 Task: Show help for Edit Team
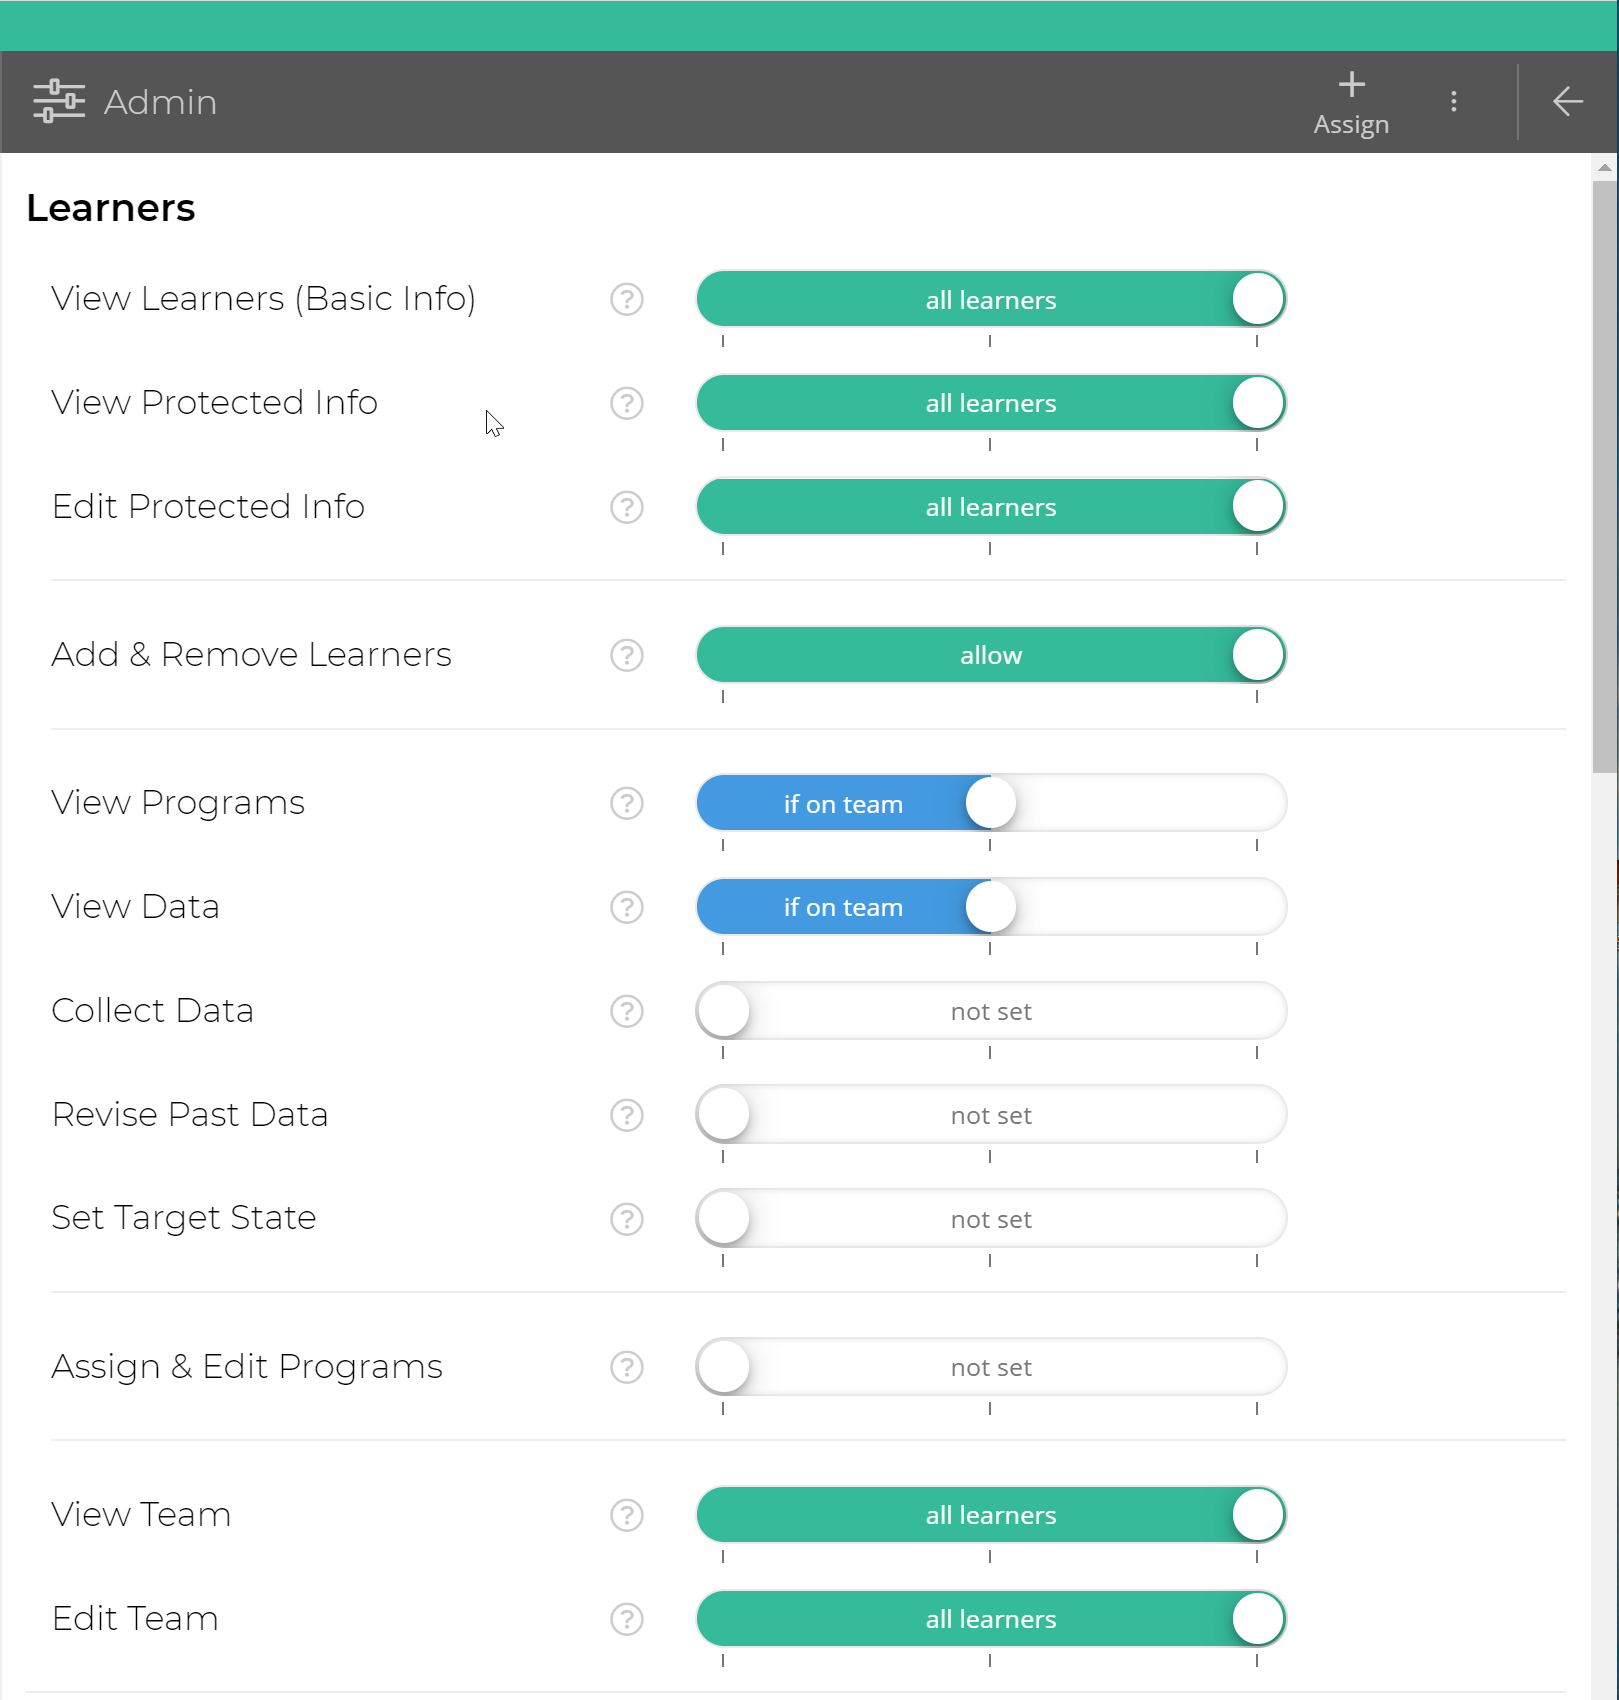(x=626, y=1620)
